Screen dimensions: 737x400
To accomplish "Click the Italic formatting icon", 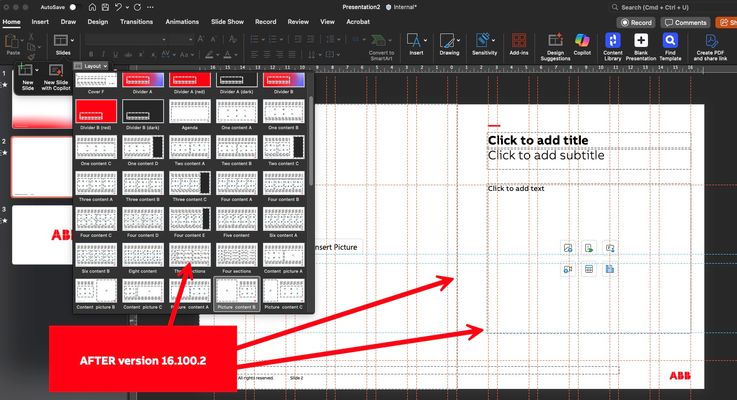I will click(x=103, y=55).
